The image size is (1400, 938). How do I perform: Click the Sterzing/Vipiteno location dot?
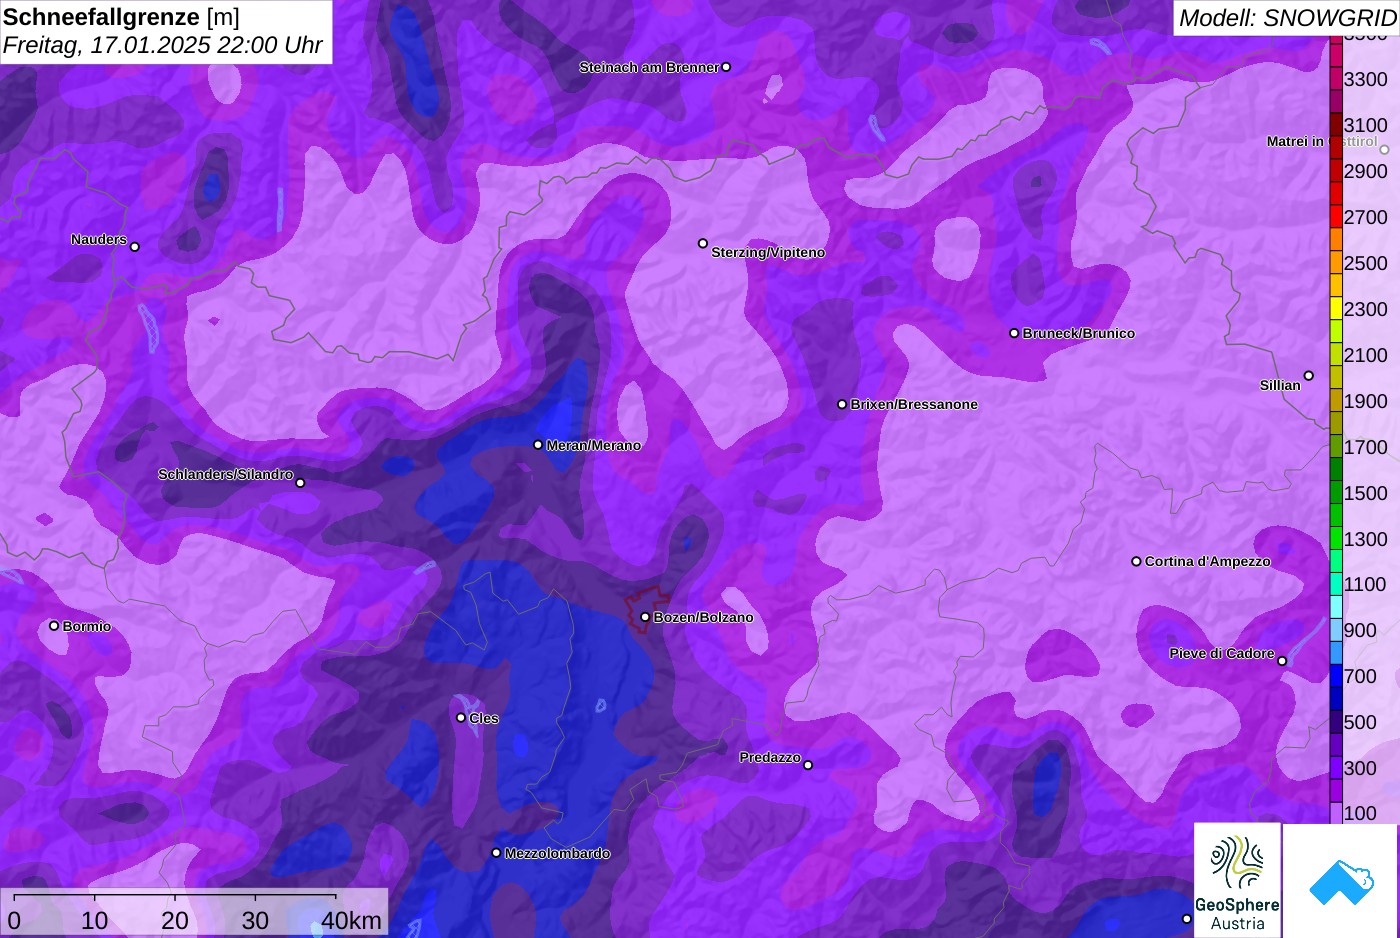pyautogui.click(x=703, y=243)
